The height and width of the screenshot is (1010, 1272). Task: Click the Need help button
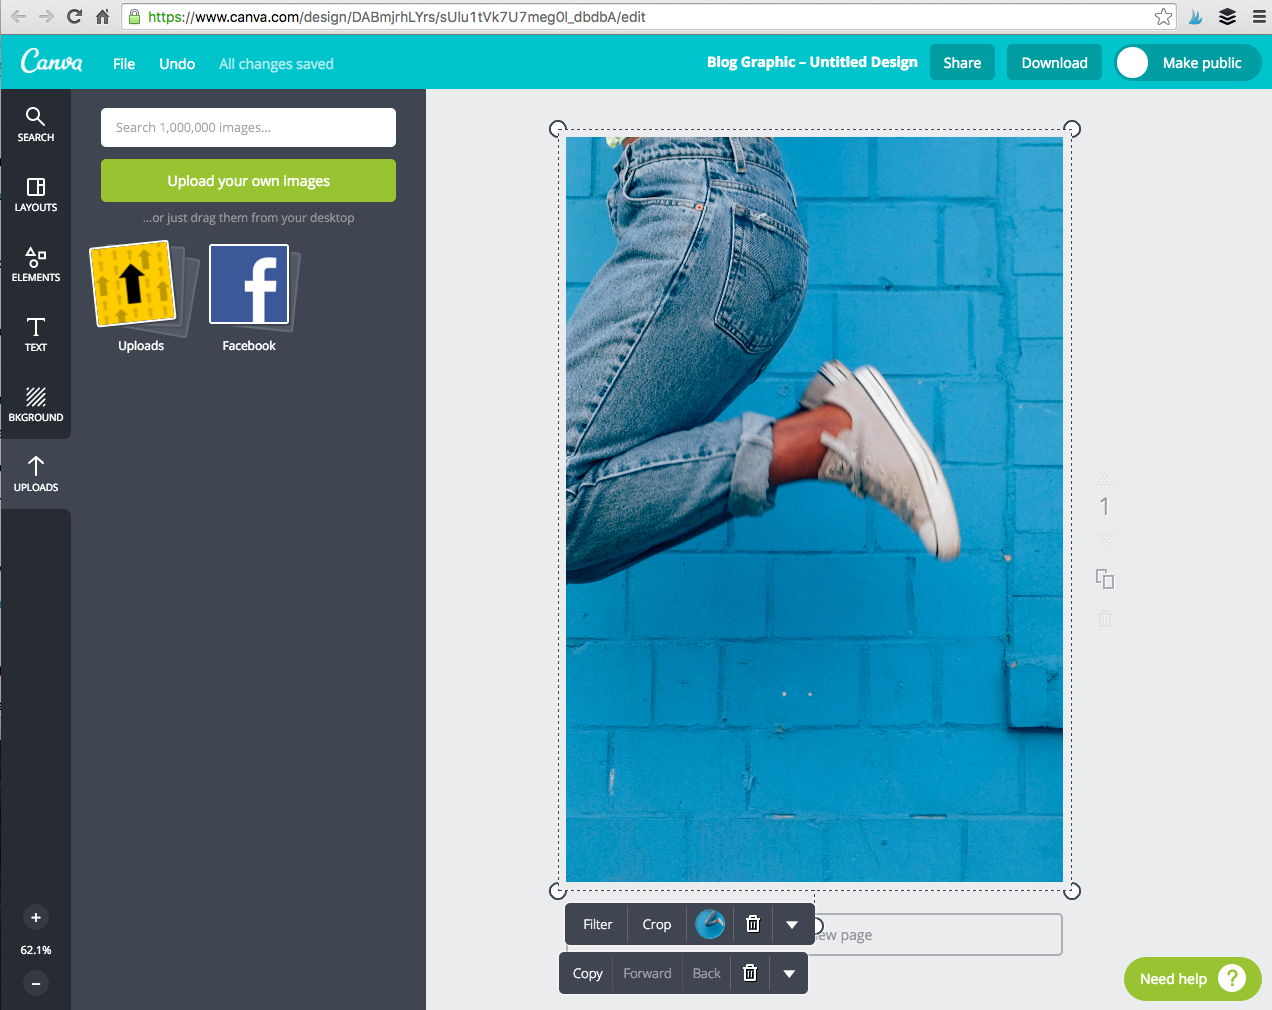pos(1193,978)
